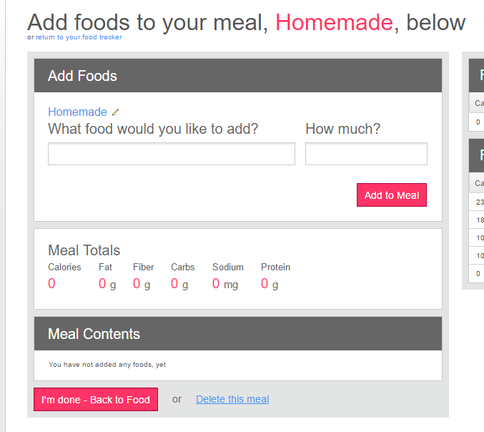The width and height of the screenshot is (484, 432).
Task: Click the Protein total value
Action: [269, 284]
